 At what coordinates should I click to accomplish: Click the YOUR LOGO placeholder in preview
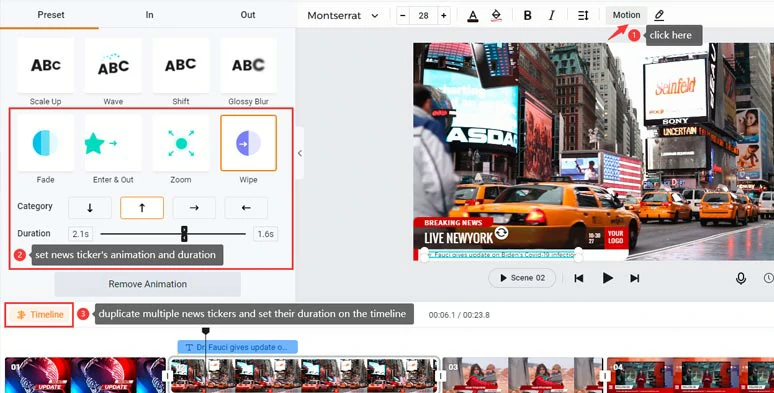[x=615, y=237]
